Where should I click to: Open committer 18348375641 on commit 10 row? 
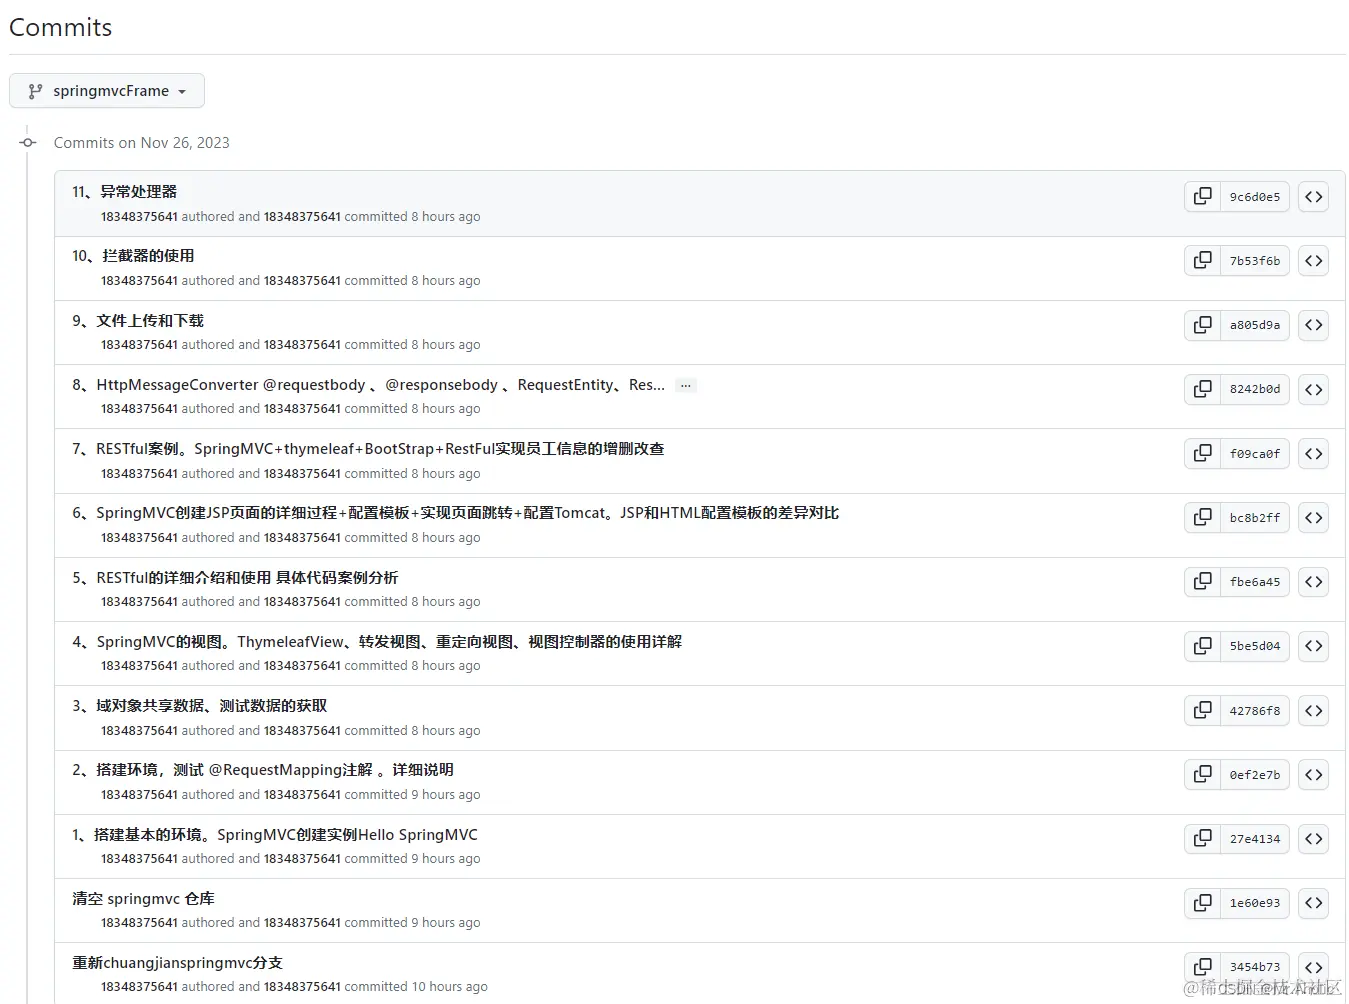[302, 281]
